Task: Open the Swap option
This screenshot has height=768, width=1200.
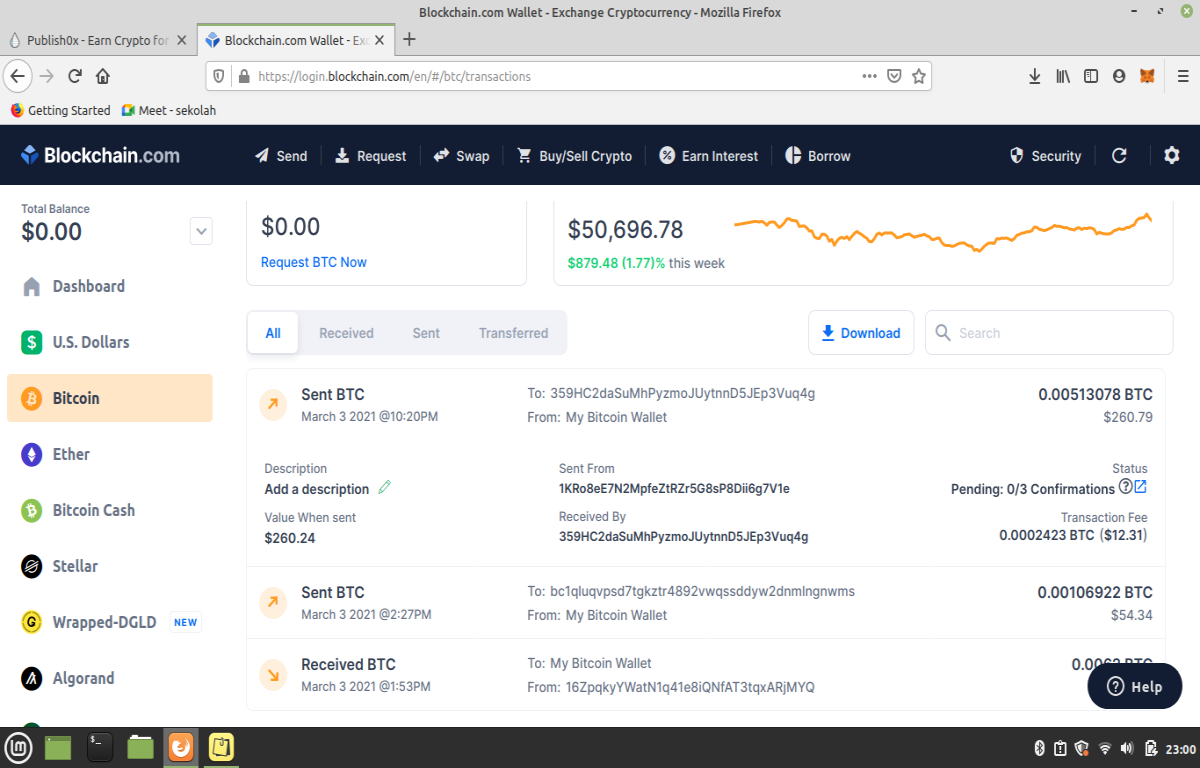Action: (461, 156)
